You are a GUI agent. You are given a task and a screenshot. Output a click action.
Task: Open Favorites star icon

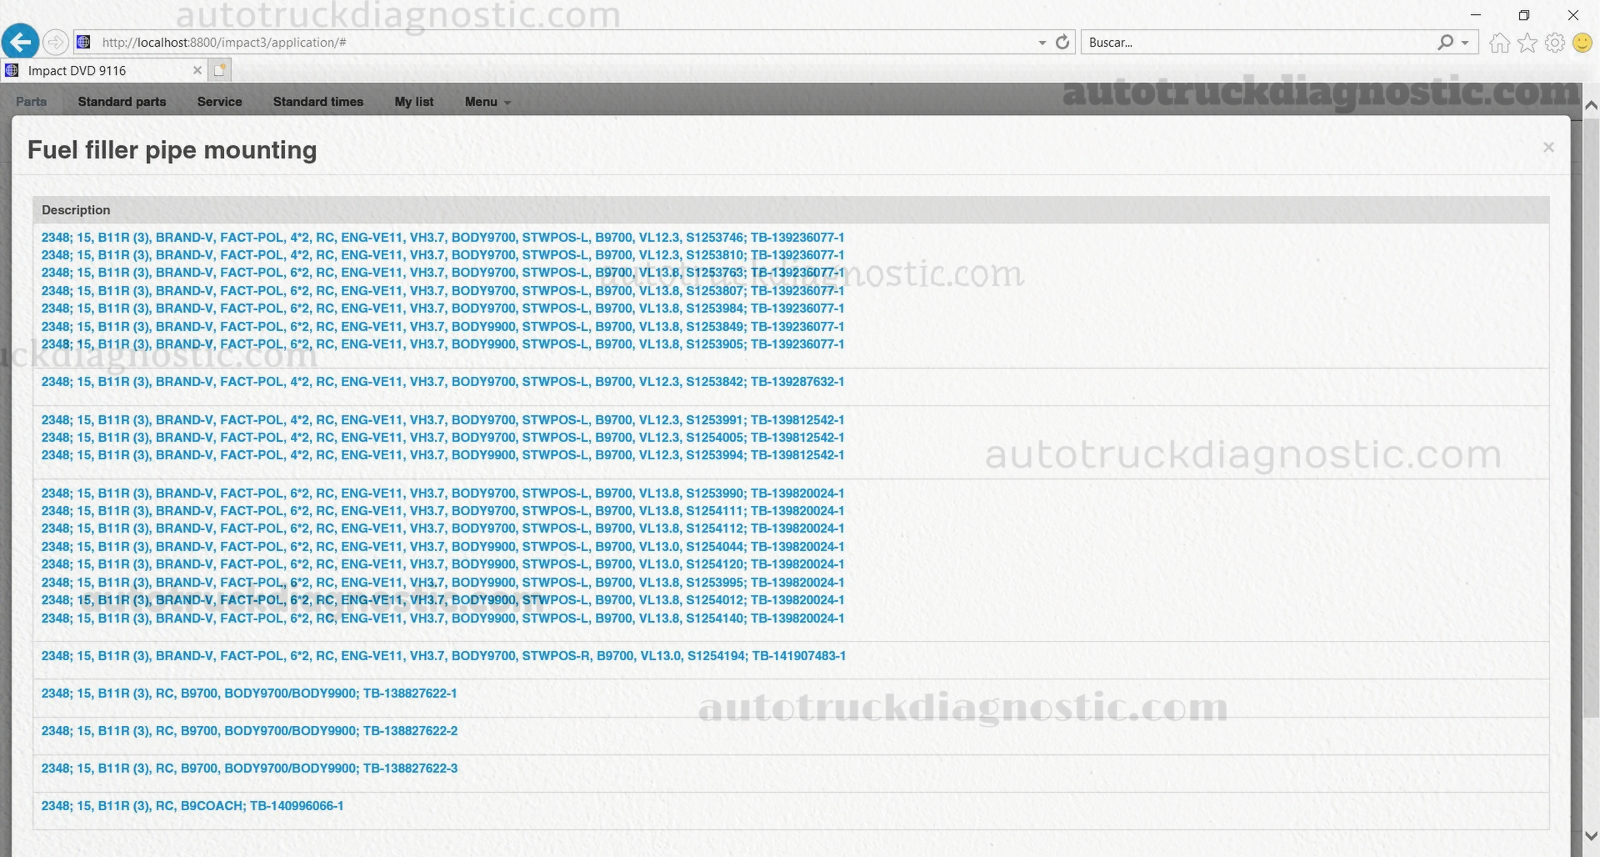(1527, 42)
